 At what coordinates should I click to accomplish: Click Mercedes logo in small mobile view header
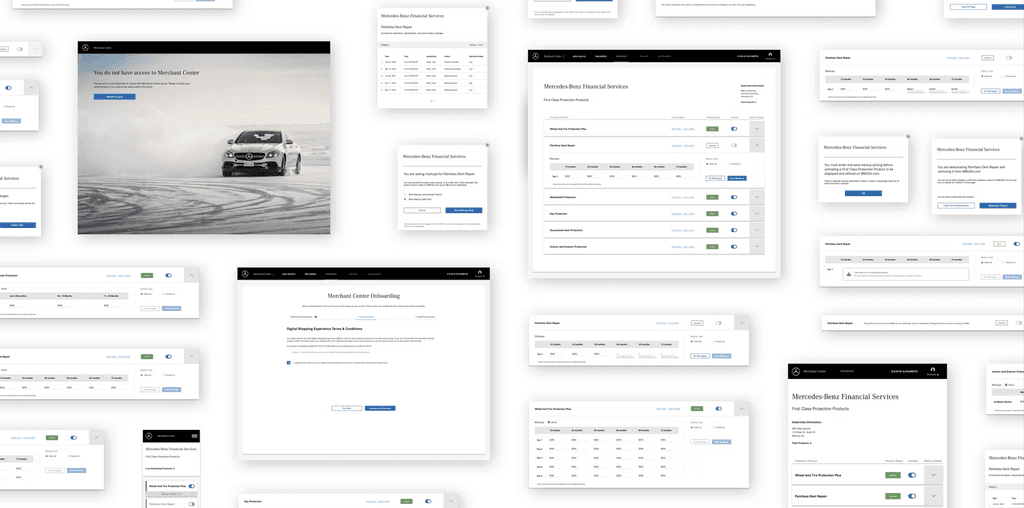click(149, 436)
